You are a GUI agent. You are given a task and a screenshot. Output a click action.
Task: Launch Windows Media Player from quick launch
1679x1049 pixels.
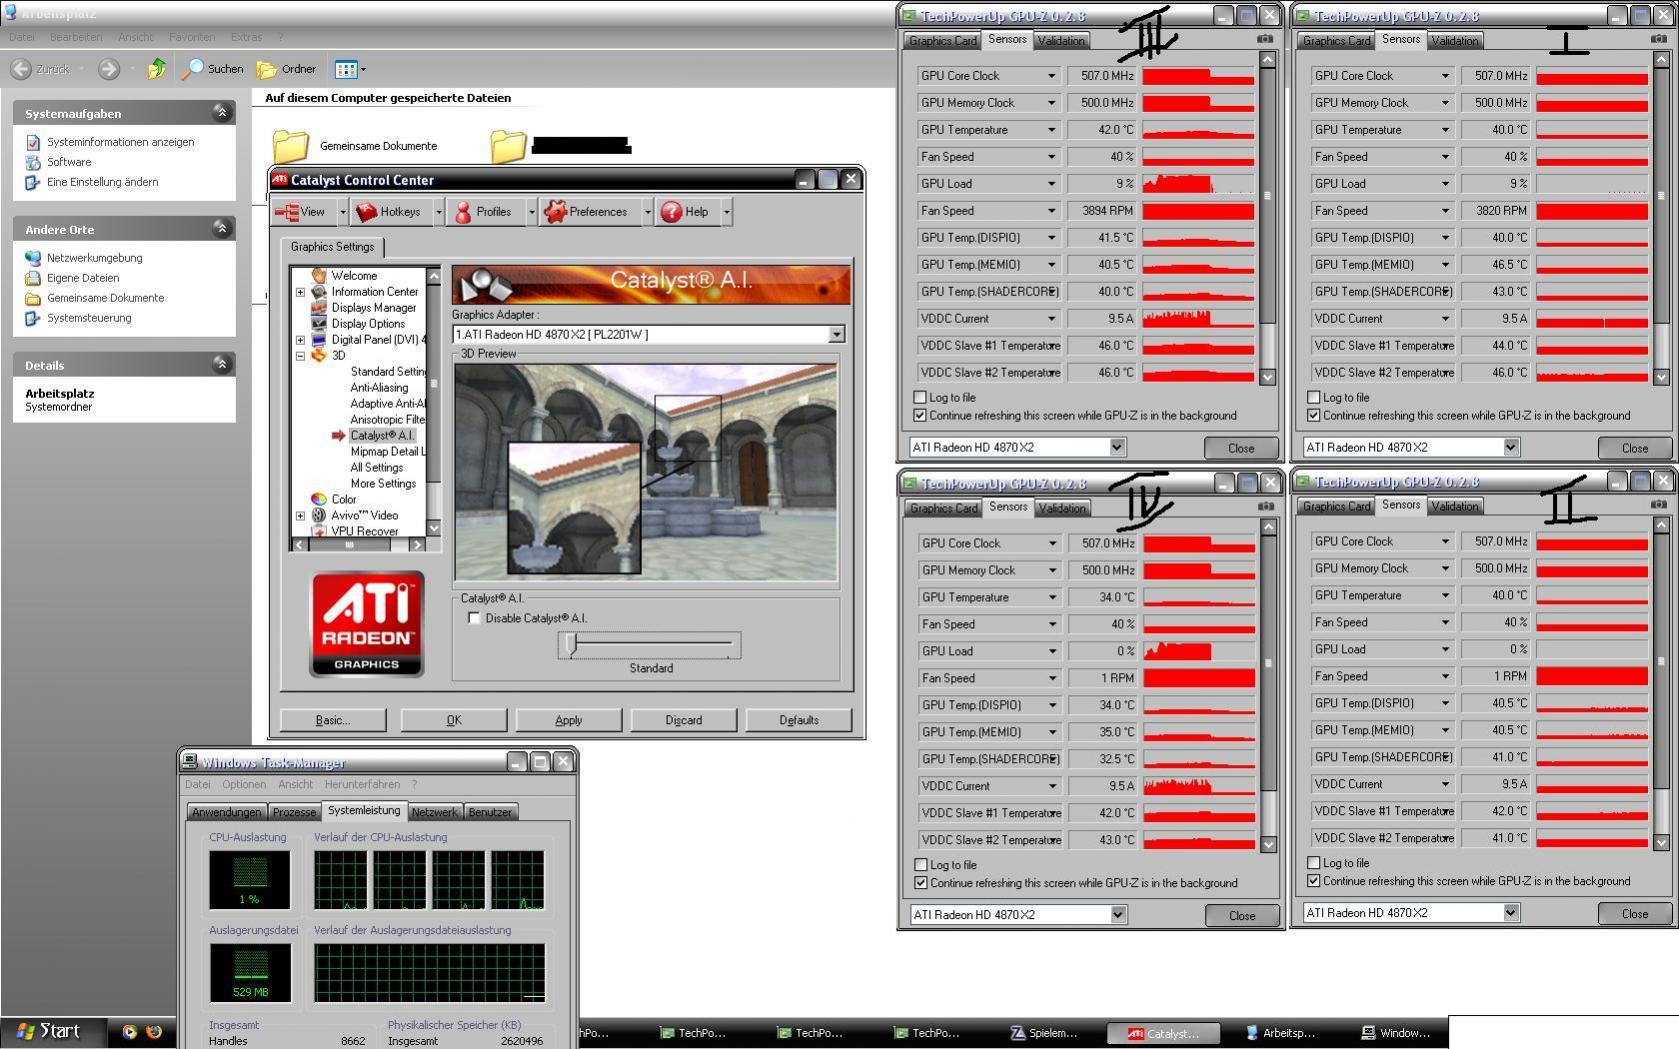point(129,1032)
